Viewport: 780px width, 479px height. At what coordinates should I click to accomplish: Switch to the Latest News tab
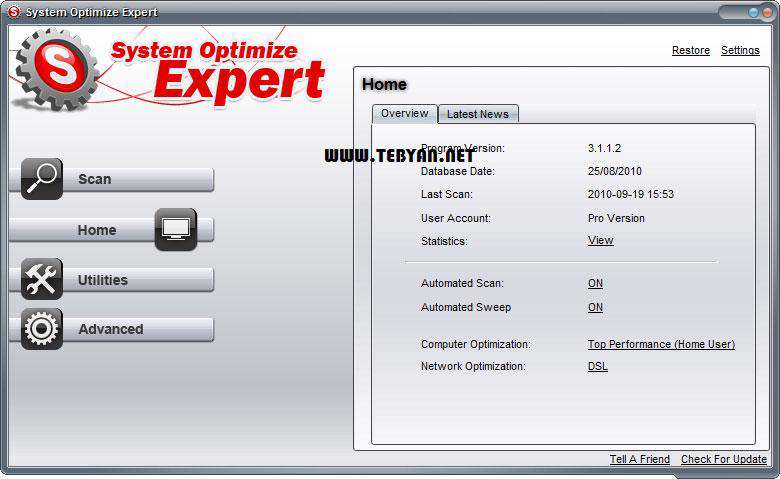pyautogui.click(x=478, y=114)
